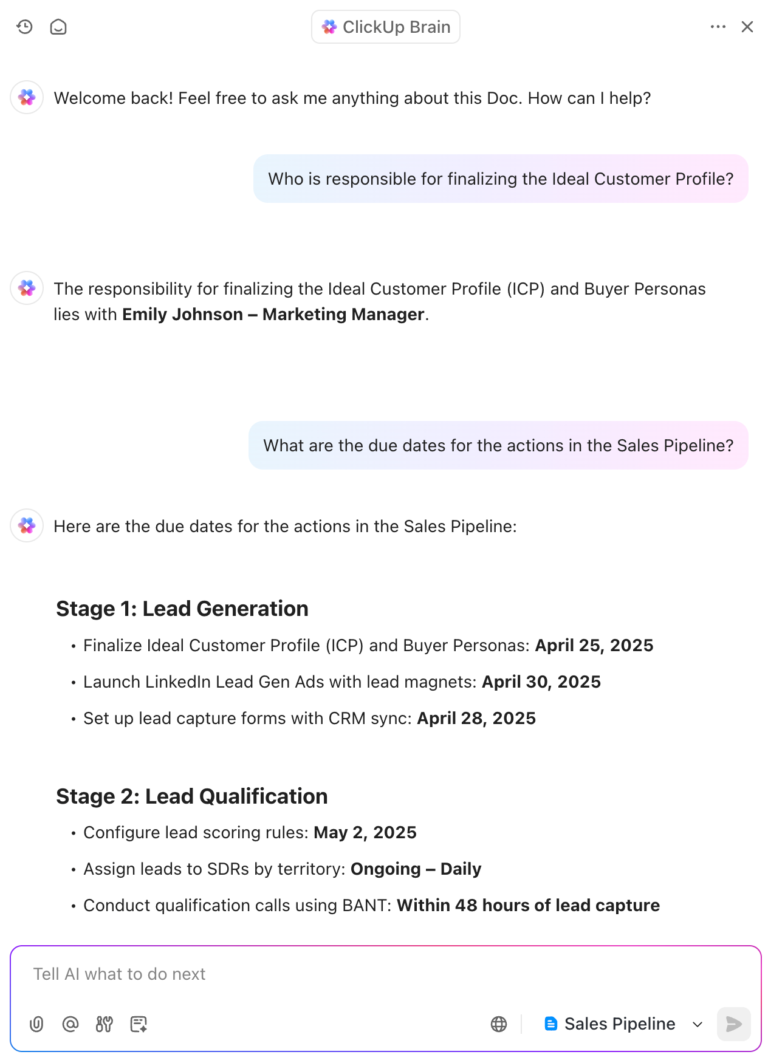Click the AI avatar next to the welcome message
Screen dimensions: 768x1063
[x=26, y=97]
